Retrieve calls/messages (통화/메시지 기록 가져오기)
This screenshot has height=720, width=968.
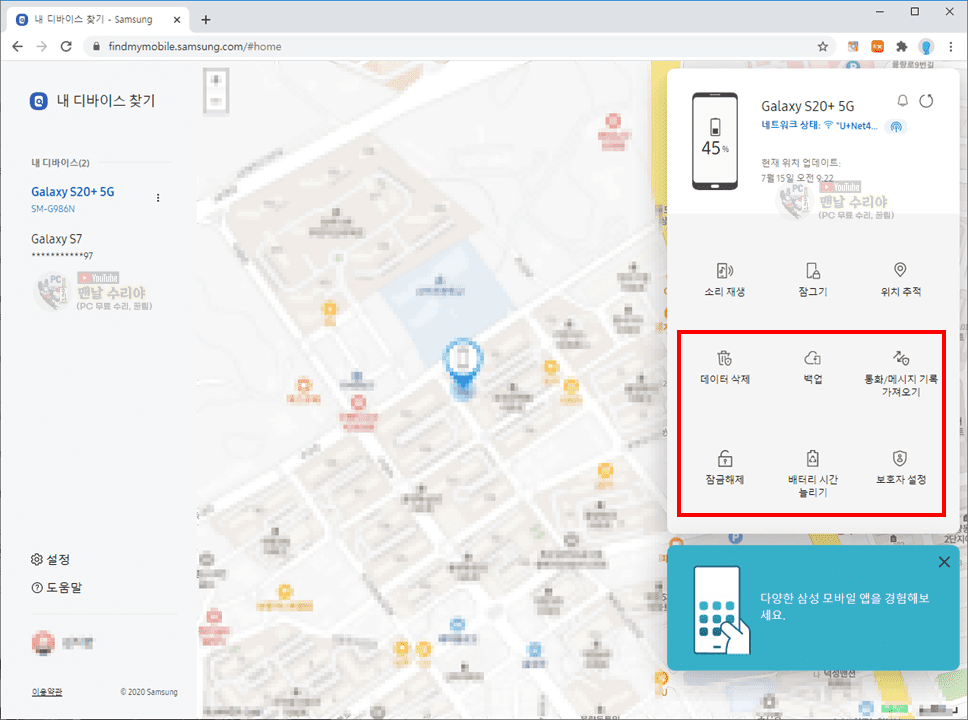pyautogui.click(x=901, y=374)
